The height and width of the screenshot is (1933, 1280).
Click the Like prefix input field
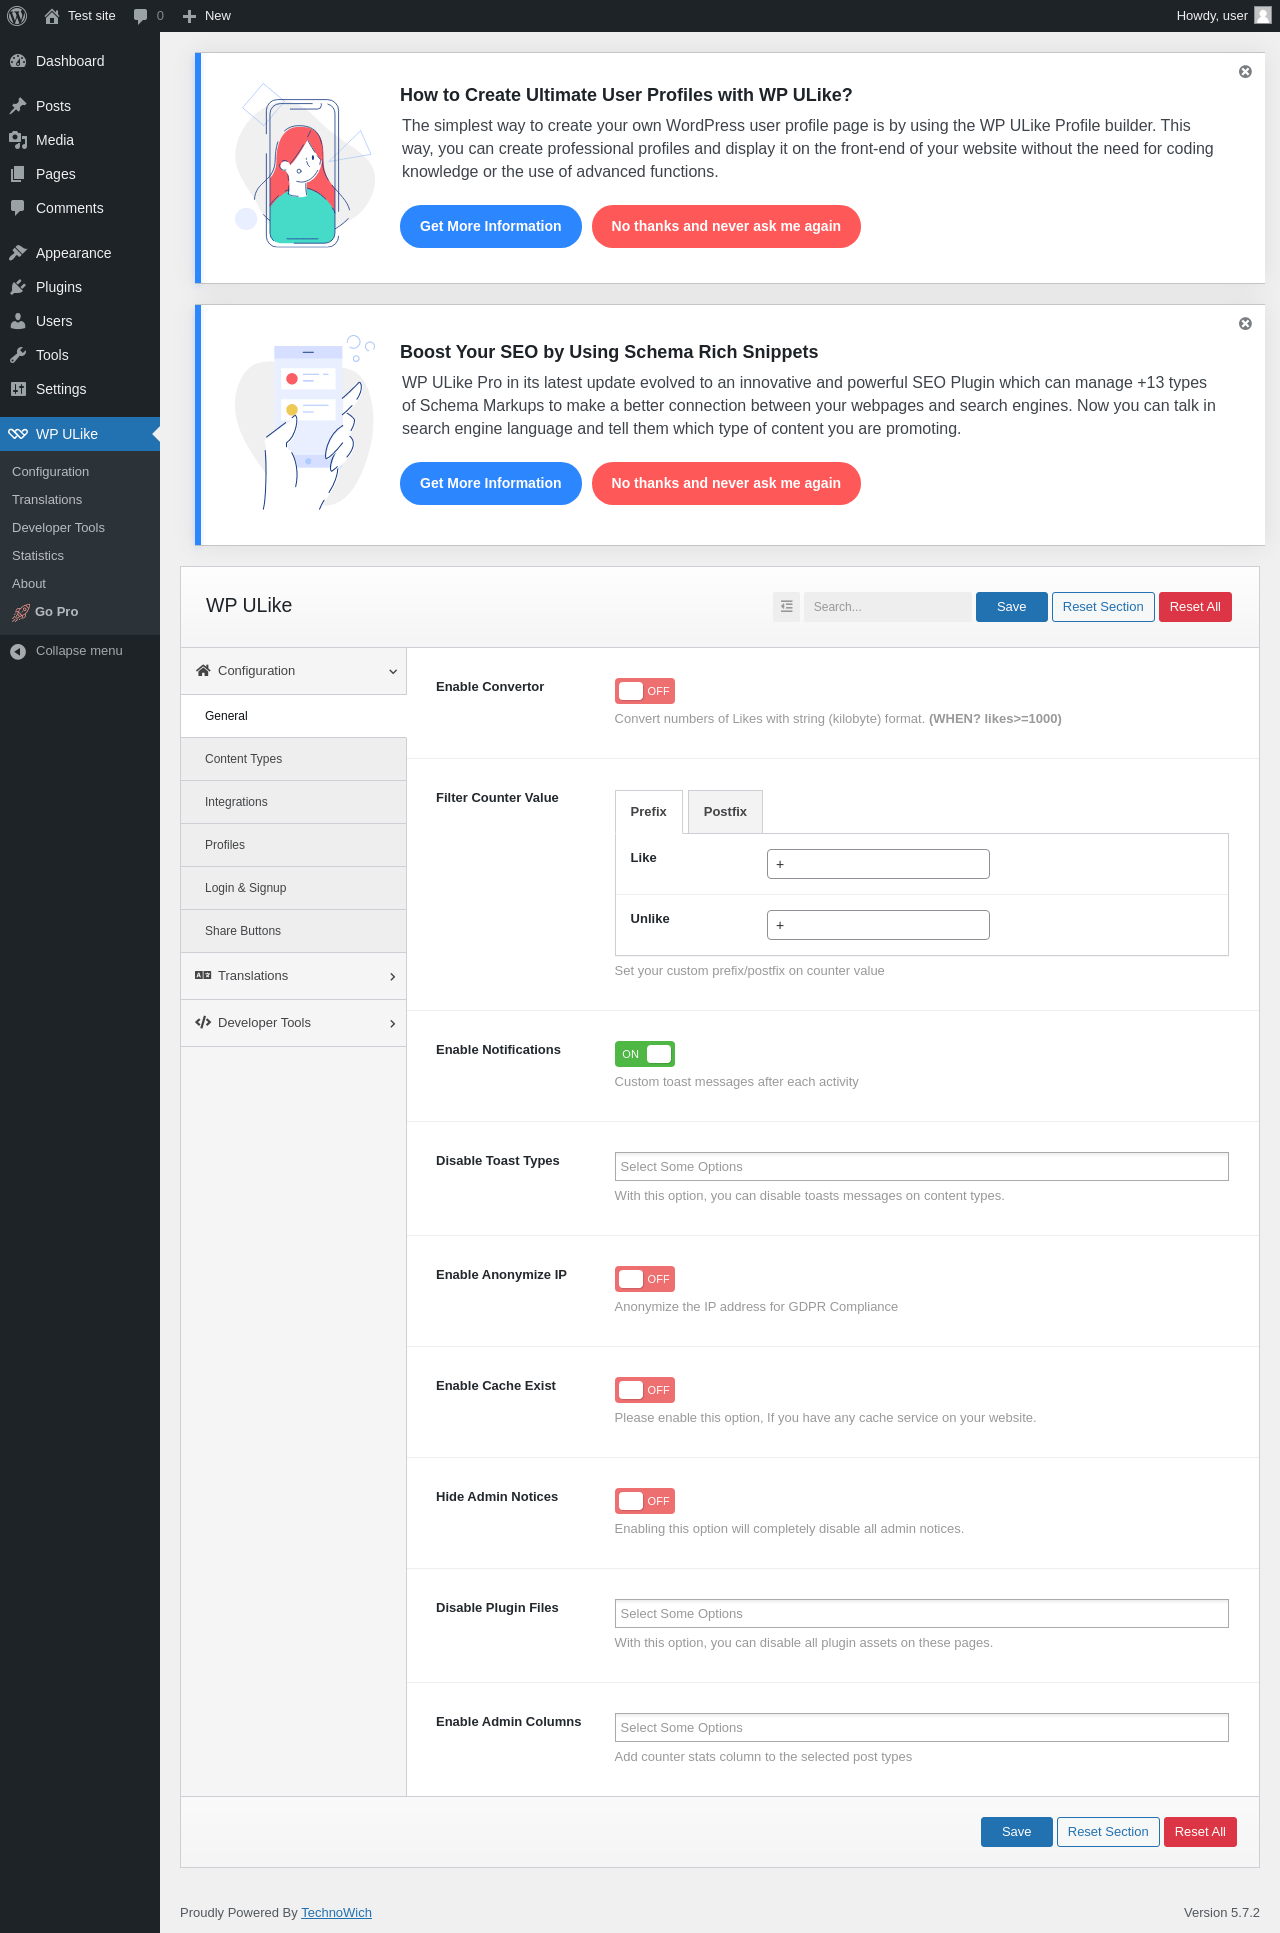point(878,864)
